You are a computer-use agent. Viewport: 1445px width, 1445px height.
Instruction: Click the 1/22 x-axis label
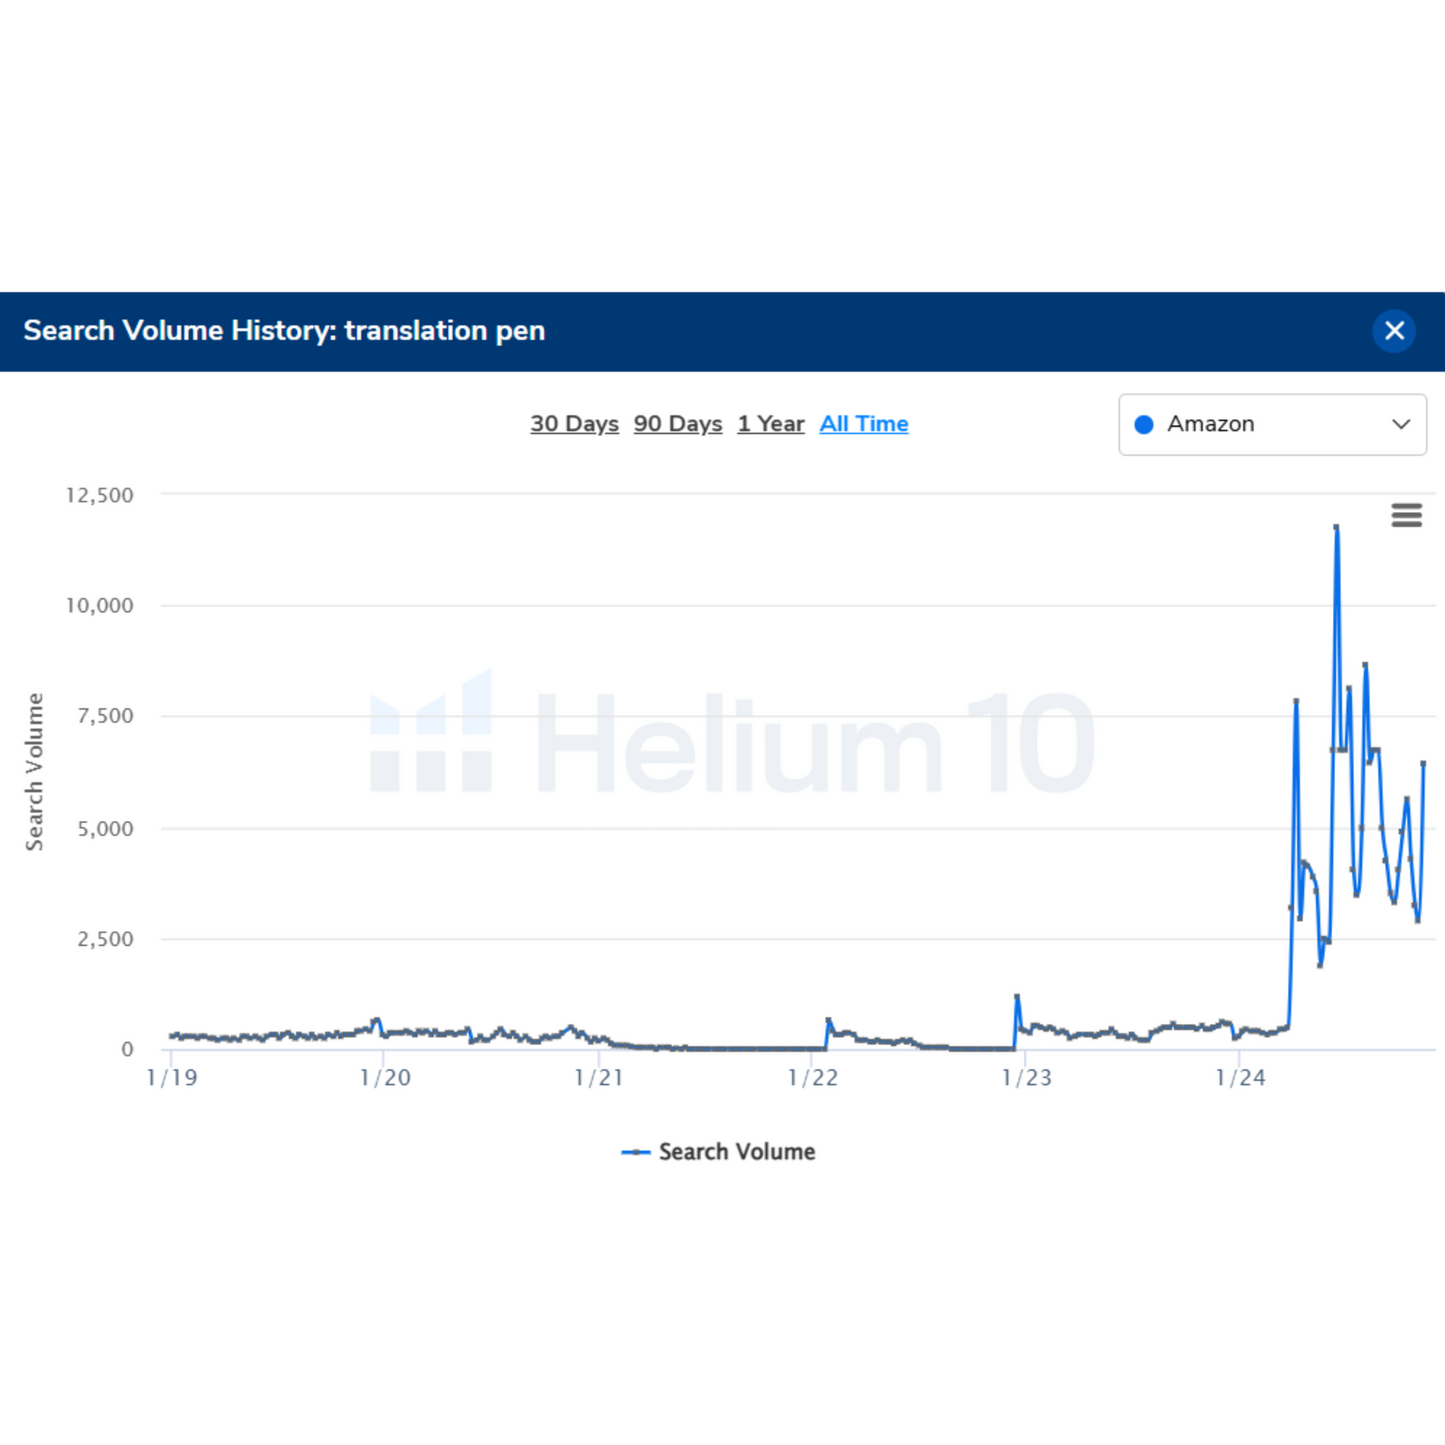click(x=812, y=1078)
